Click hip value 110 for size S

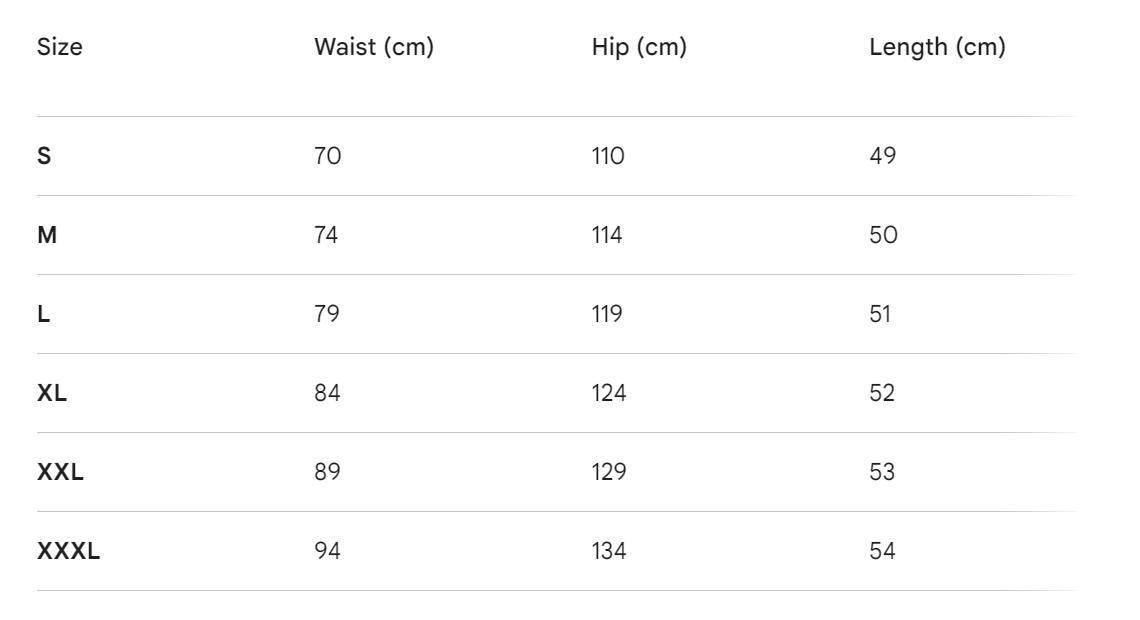pos(608,156)
